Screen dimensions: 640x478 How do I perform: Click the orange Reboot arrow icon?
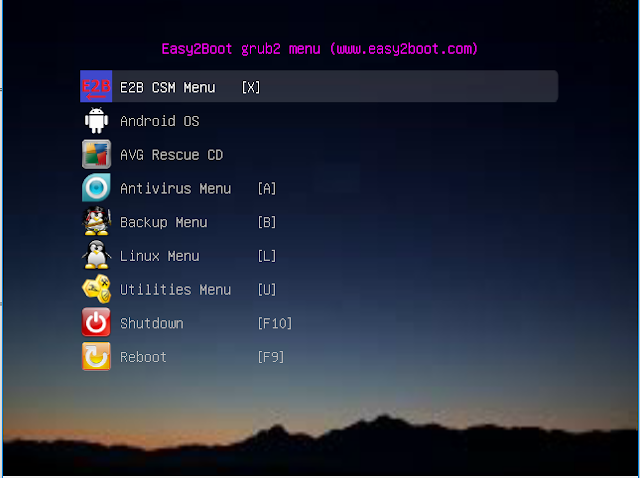pos(96,356)
